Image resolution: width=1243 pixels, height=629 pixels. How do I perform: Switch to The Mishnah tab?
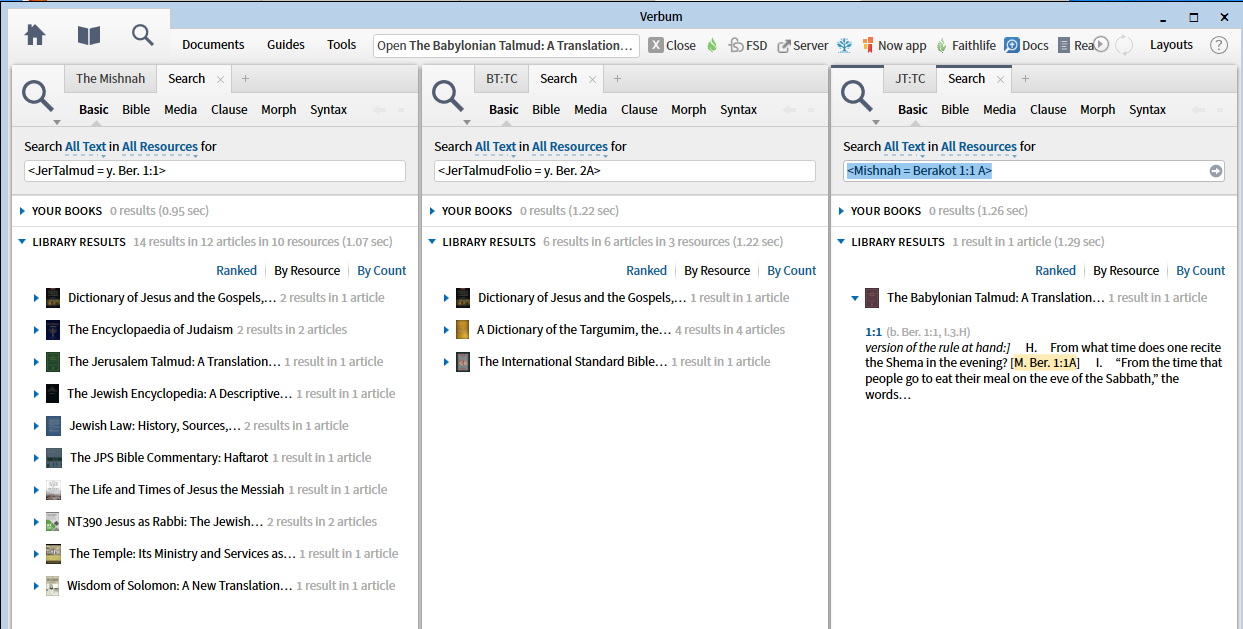[110, 79]
